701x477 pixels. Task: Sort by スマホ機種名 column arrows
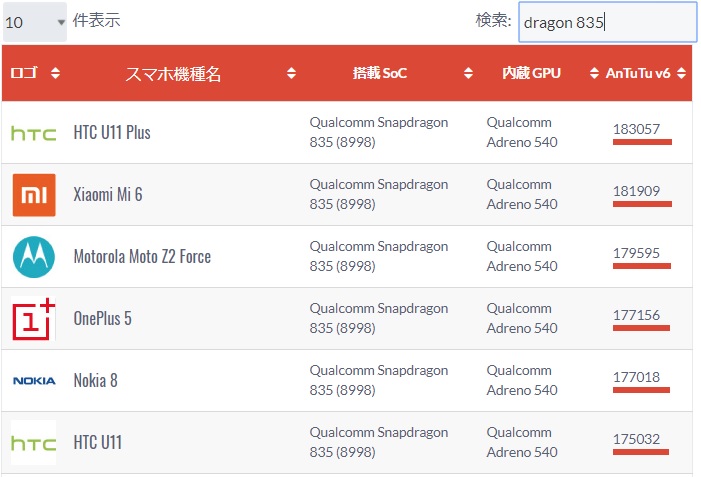click(x=291, y=73)
